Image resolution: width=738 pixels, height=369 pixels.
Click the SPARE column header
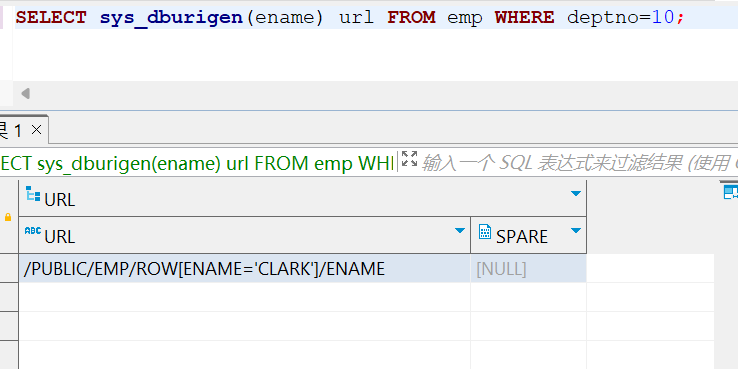(529, 235)
